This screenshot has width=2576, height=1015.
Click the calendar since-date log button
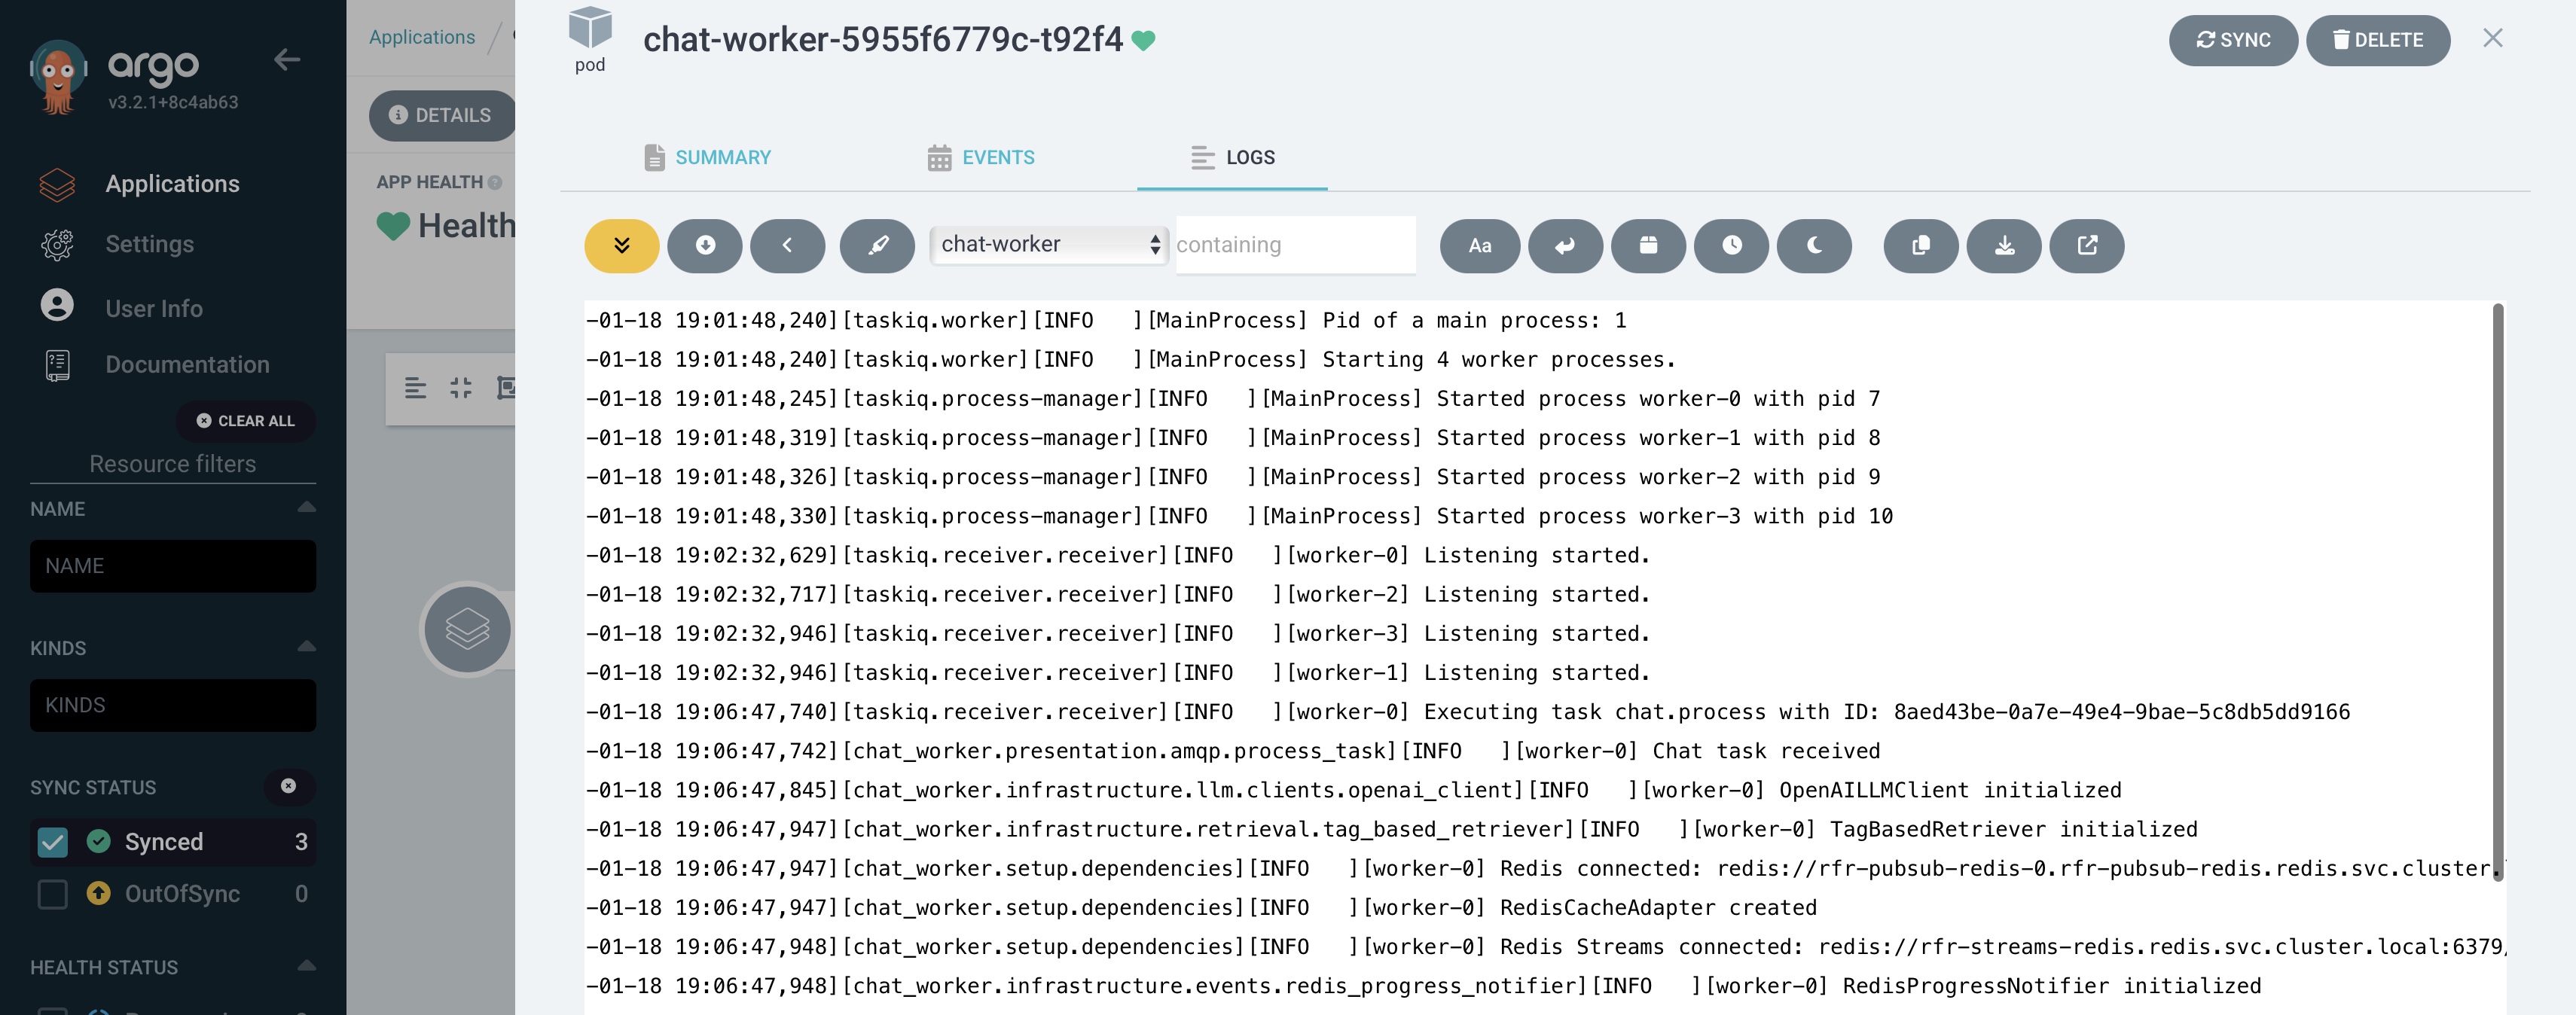click(1648, 246)
